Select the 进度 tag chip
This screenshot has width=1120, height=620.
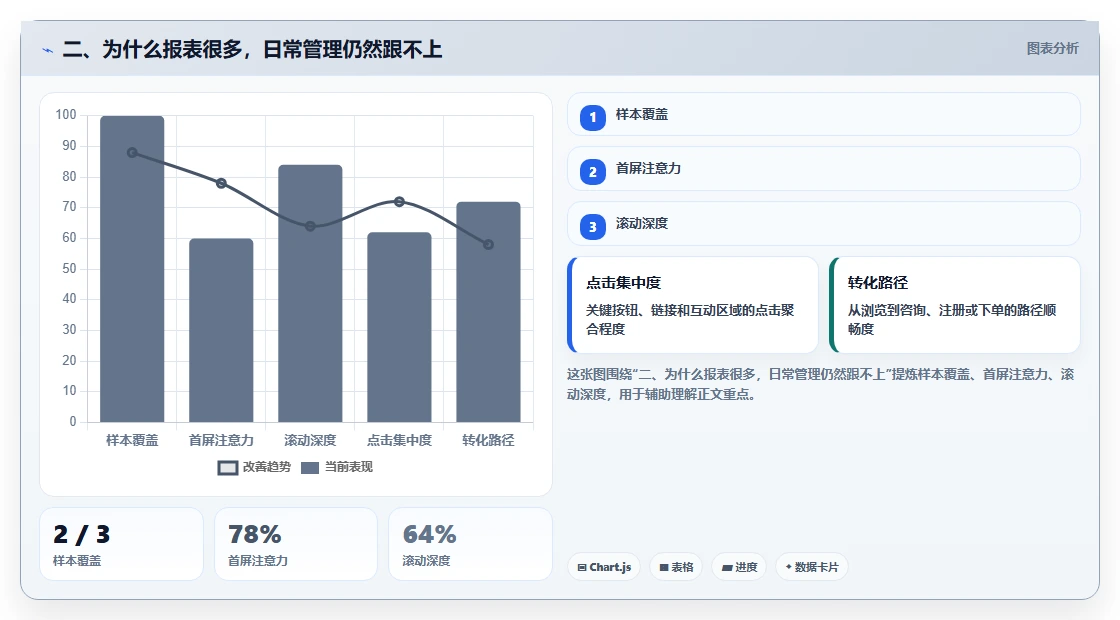click(x=739, y=567)
